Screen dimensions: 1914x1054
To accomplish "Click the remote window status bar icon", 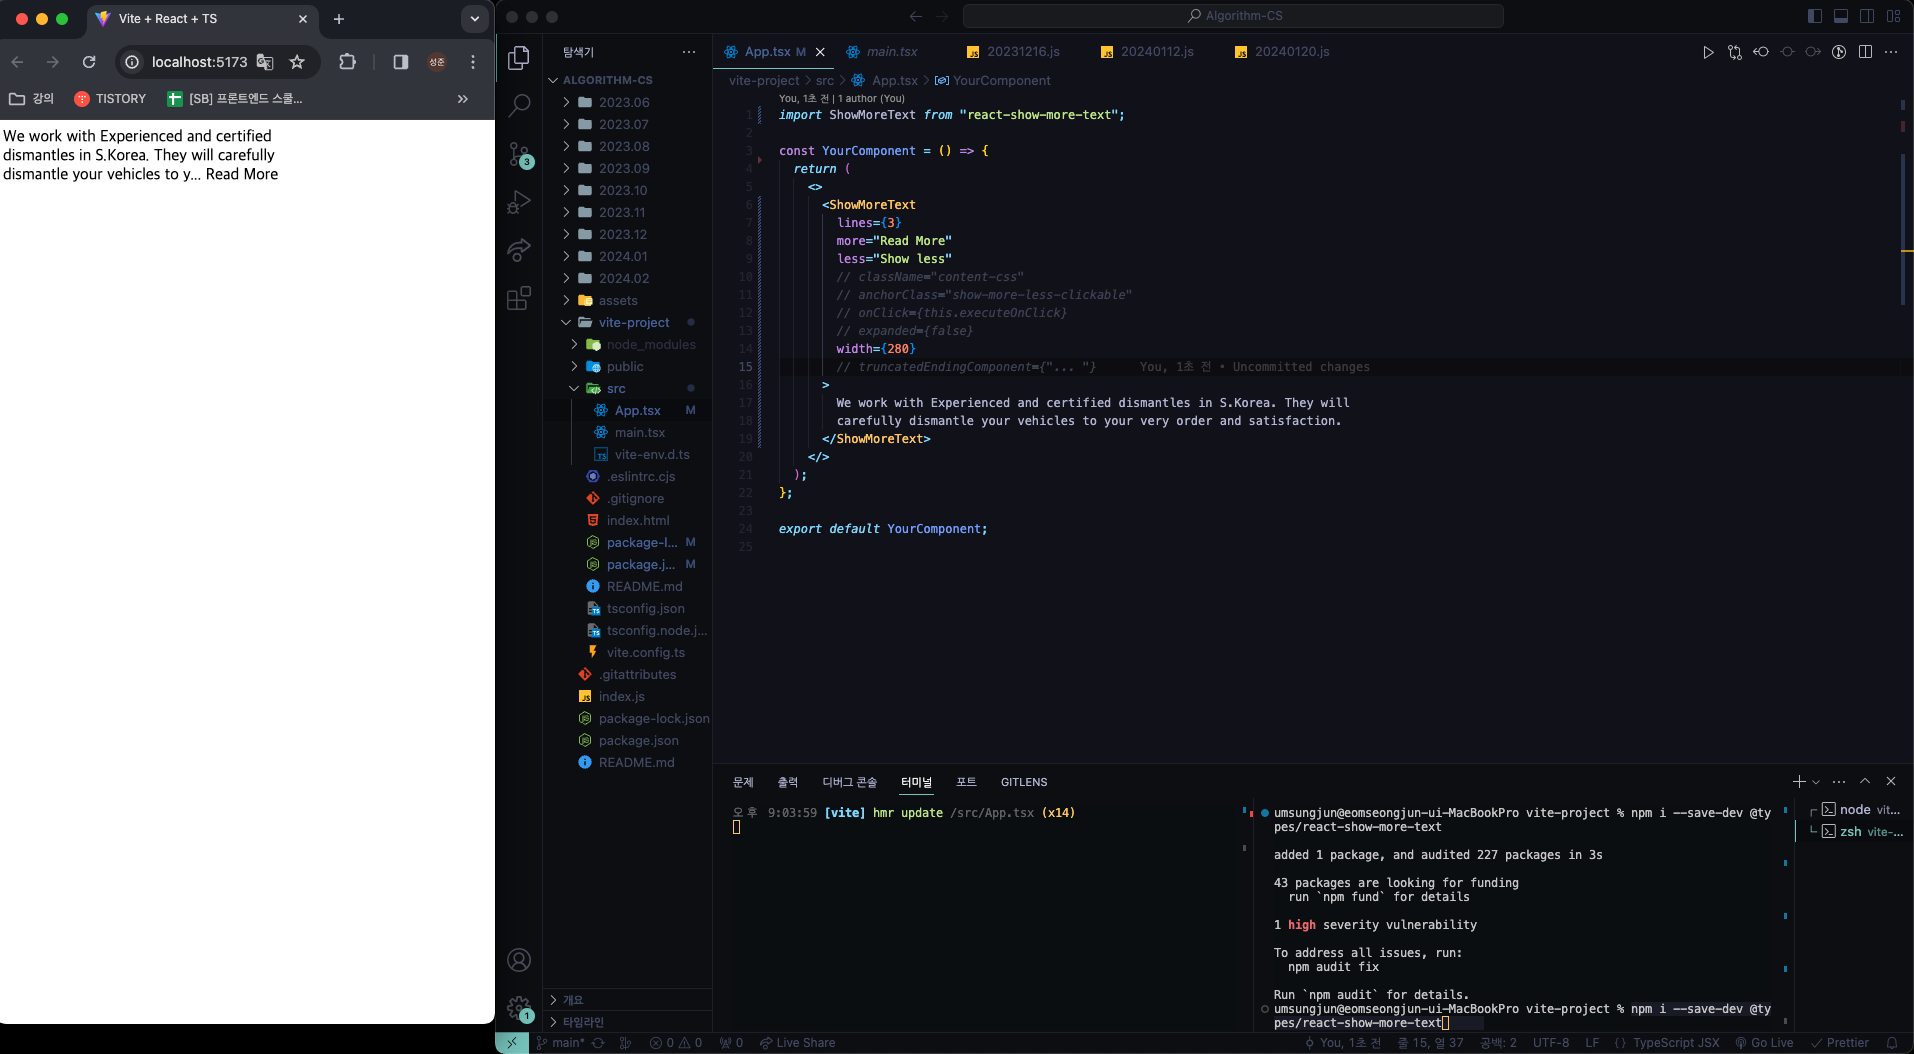I will (x=511, y=1043).
